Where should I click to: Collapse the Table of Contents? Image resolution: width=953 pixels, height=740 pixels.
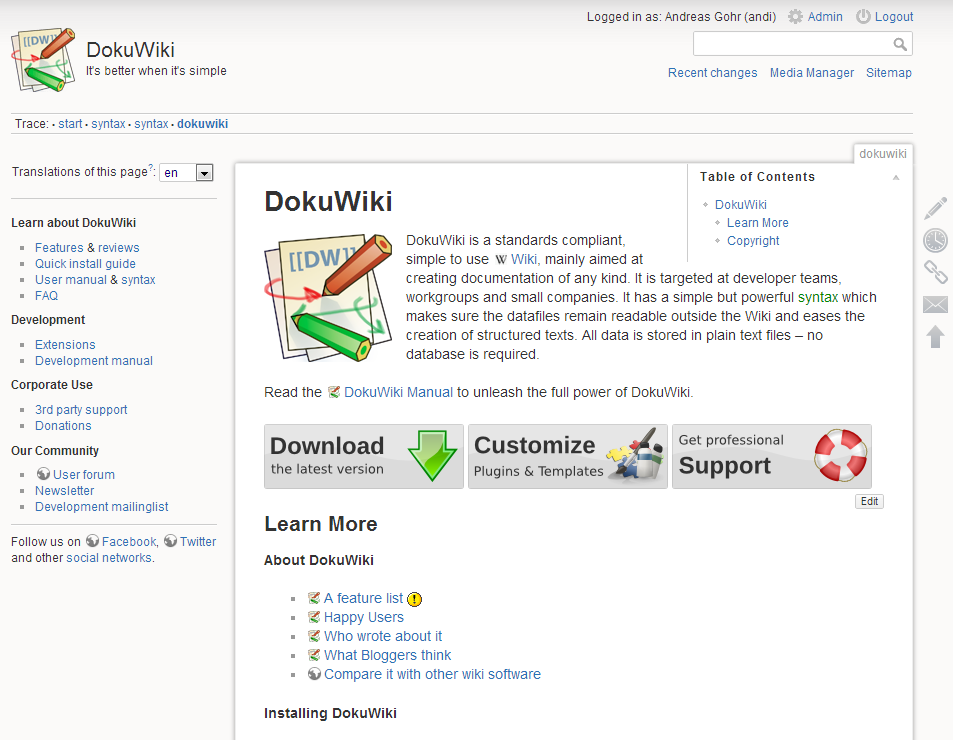(x=896, y=177)
